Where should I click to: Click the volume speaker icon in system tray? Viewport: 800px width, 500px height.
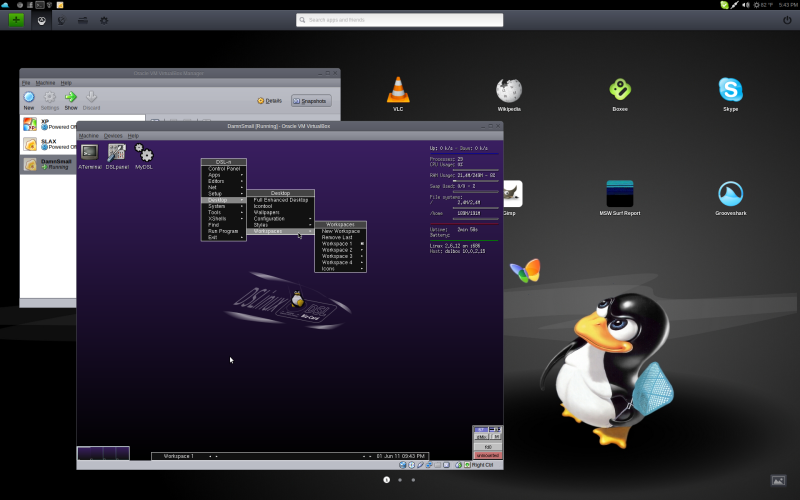[746, 5]
